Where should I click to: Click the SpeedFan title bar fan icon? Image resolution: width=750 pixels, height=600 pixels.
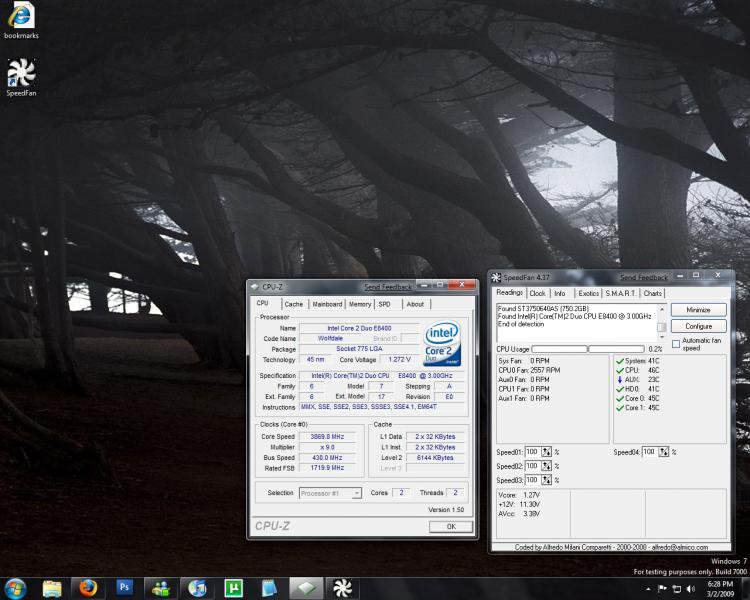click(x=496, y=278)
